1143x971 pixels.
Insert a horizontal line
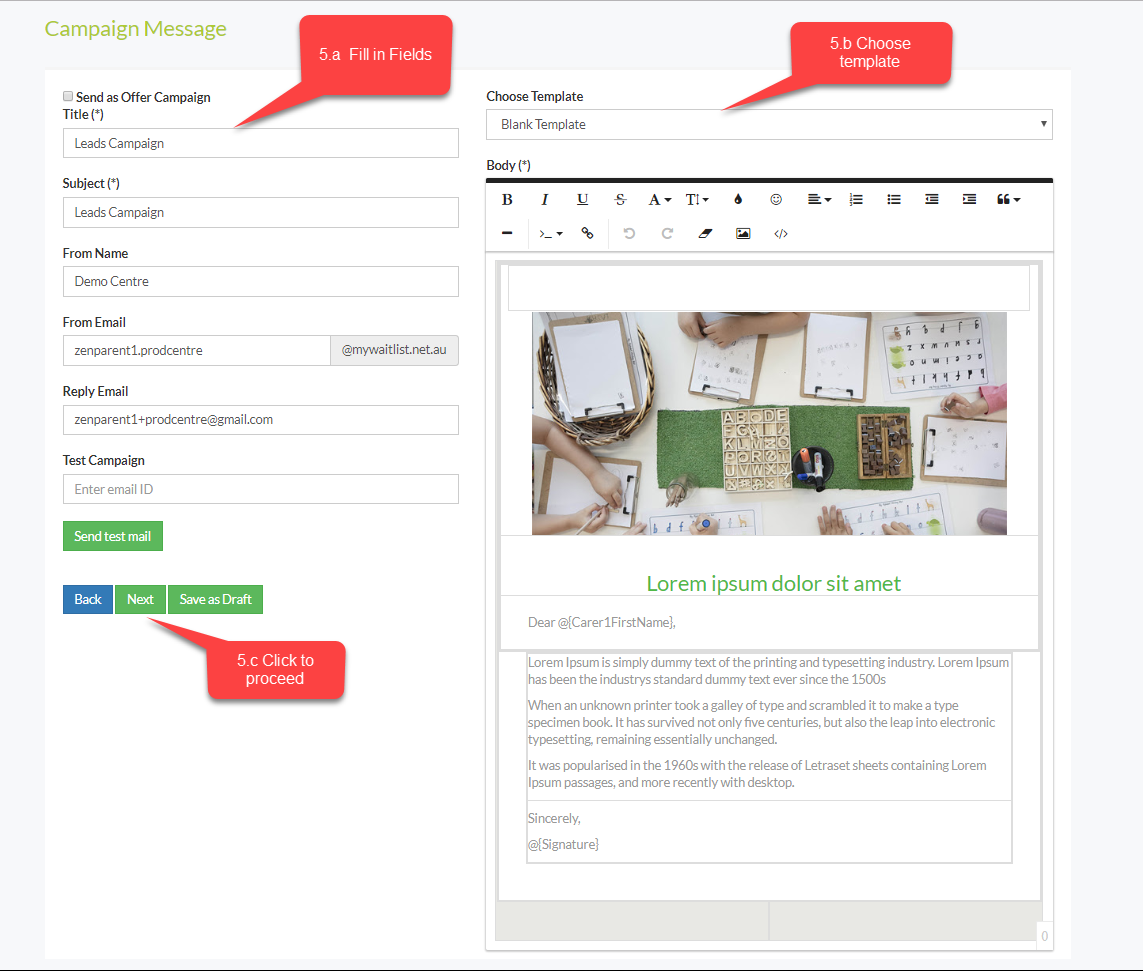(507, 233)
